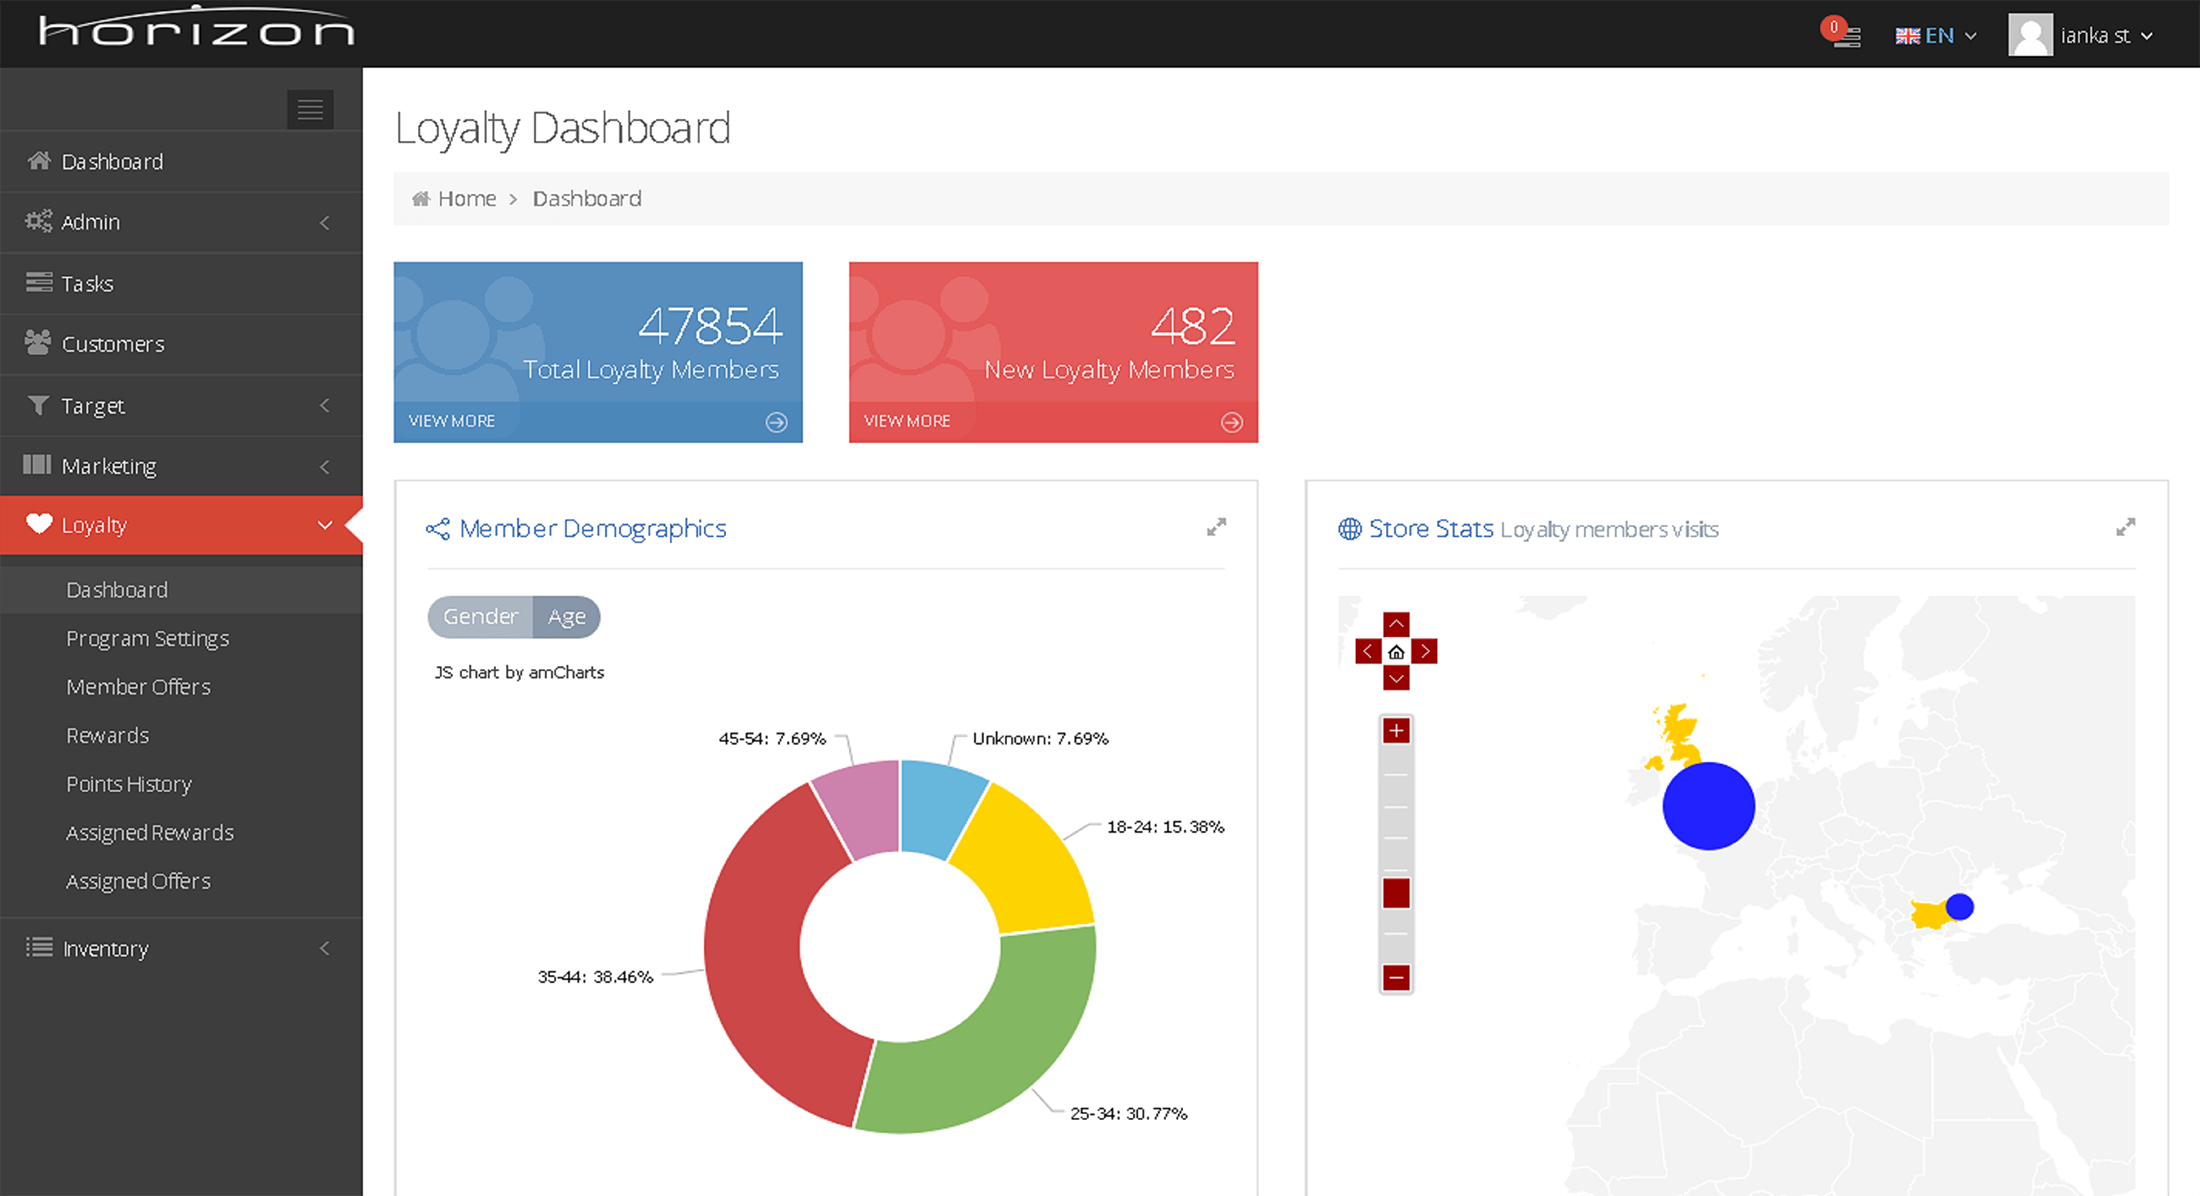Expand the Store Stats panel fullscreen
Image resolution: width=2200 pixels, height=1196 pixels.
[2125, 527]
